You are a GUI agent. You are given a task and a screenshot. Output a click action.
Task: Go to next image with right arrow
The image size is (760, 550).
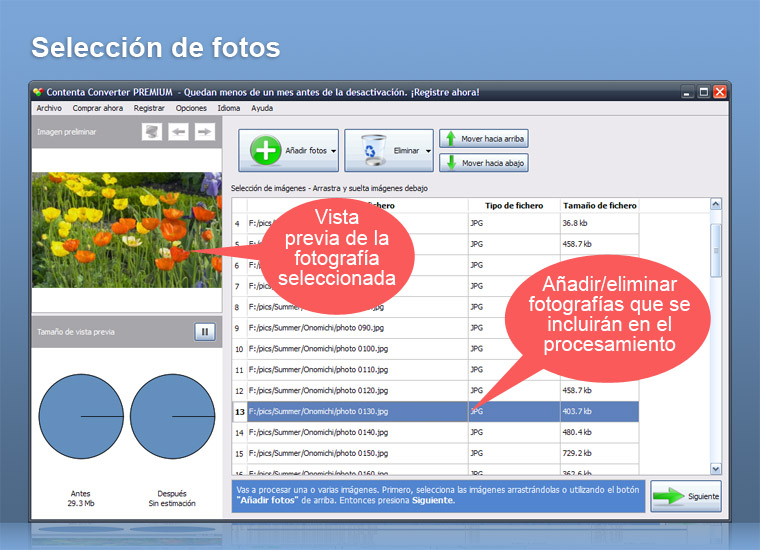pos(205,131)
